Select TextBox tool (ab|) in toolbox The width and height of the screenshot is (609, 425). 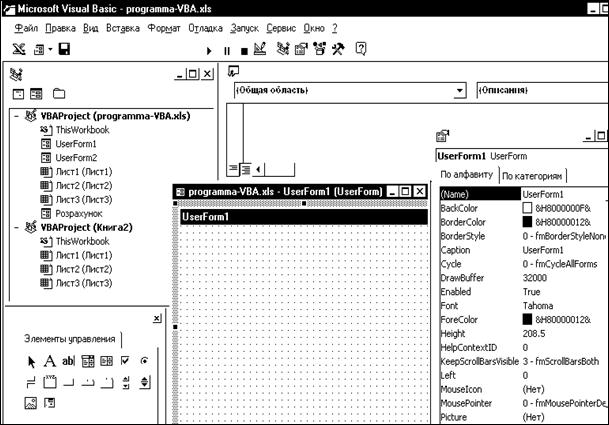(68, 361)
